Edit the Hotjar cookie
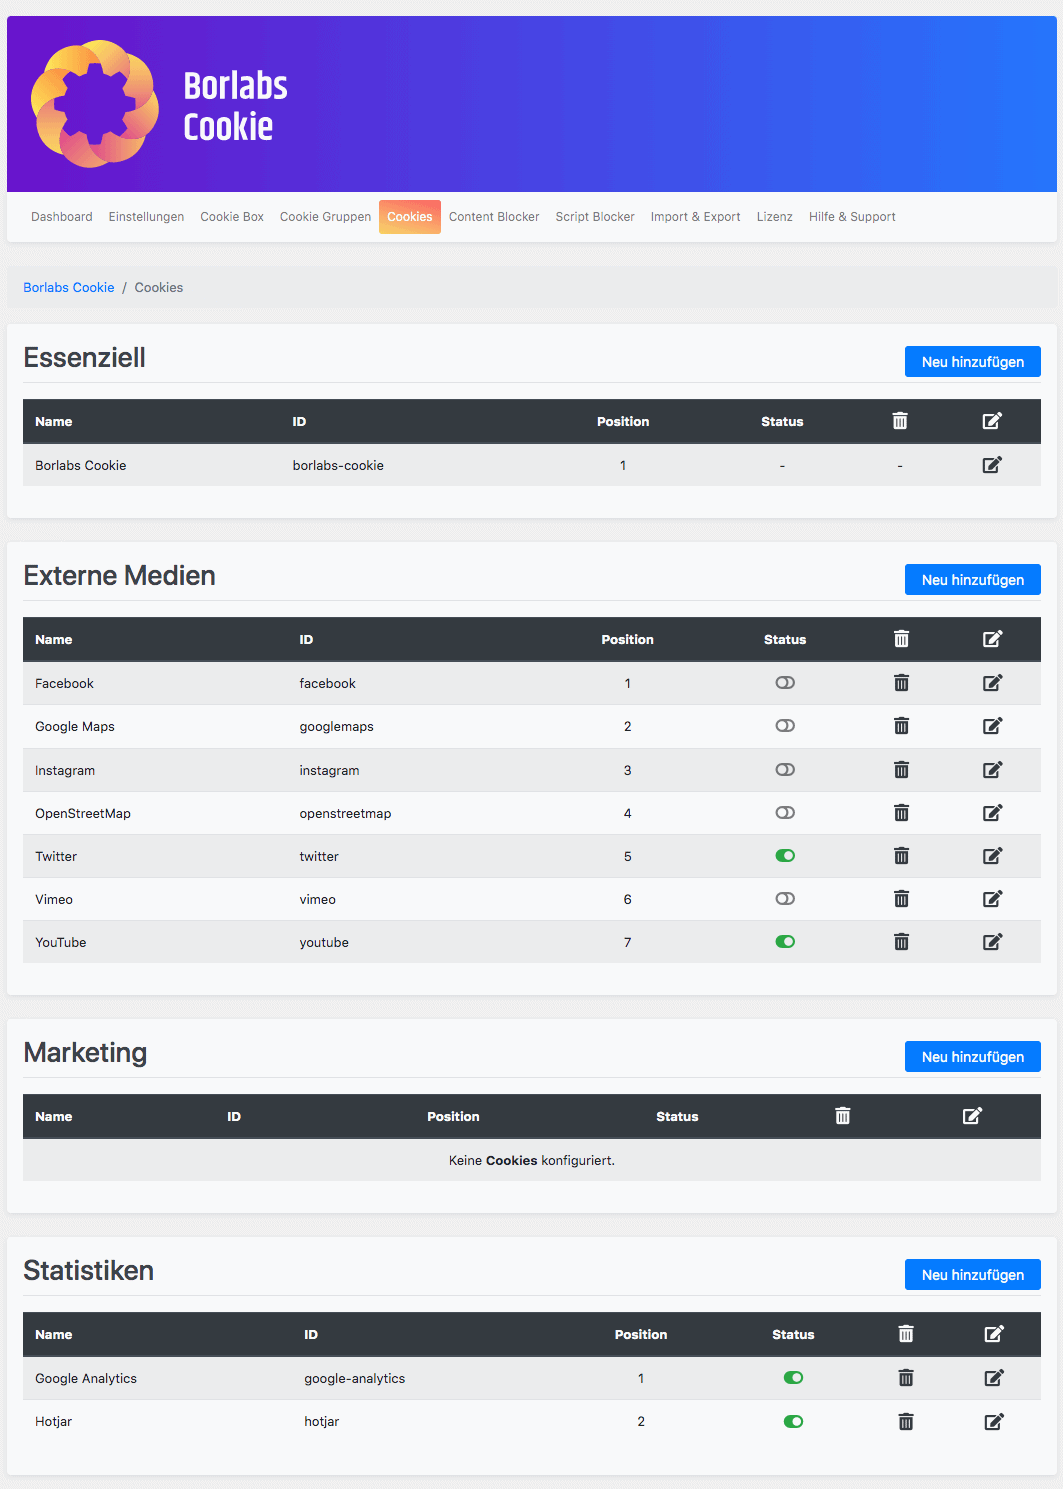Viewport: 1063px width, 1489px height. pos(994,1422)
